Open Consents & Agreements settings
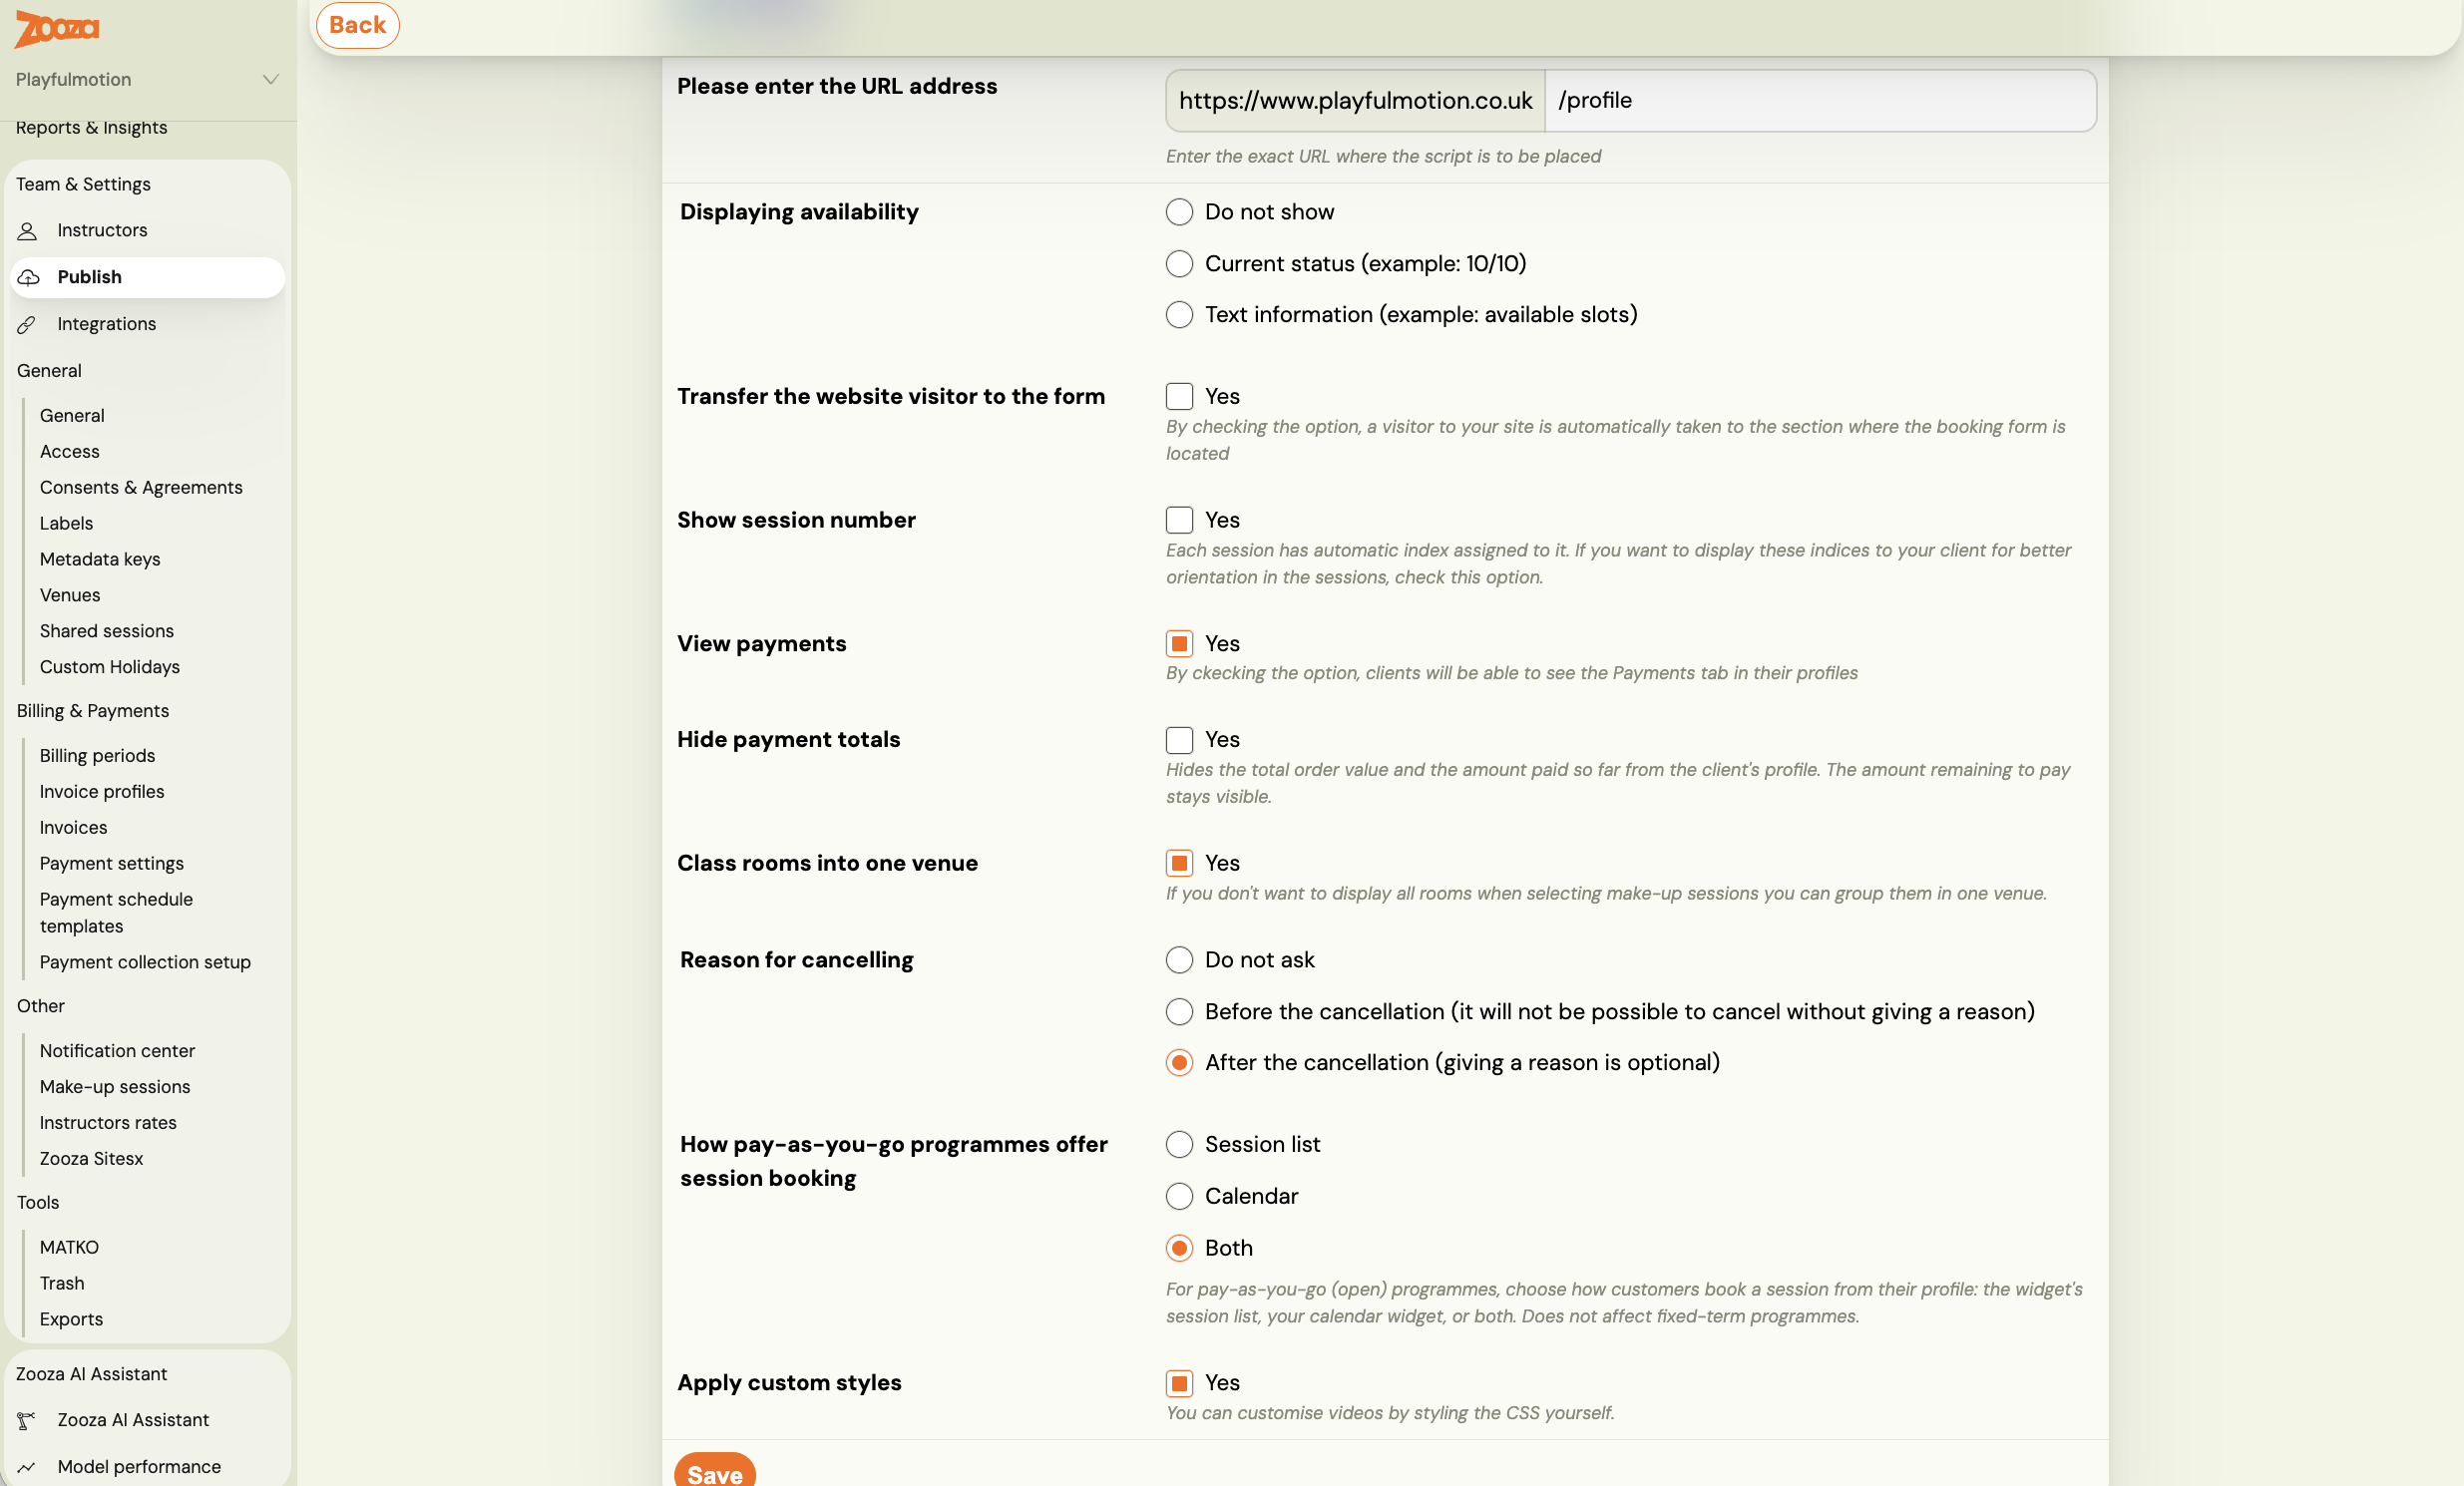The height and width of the screenshot is (1486, 2464). [x=141, y=488]
